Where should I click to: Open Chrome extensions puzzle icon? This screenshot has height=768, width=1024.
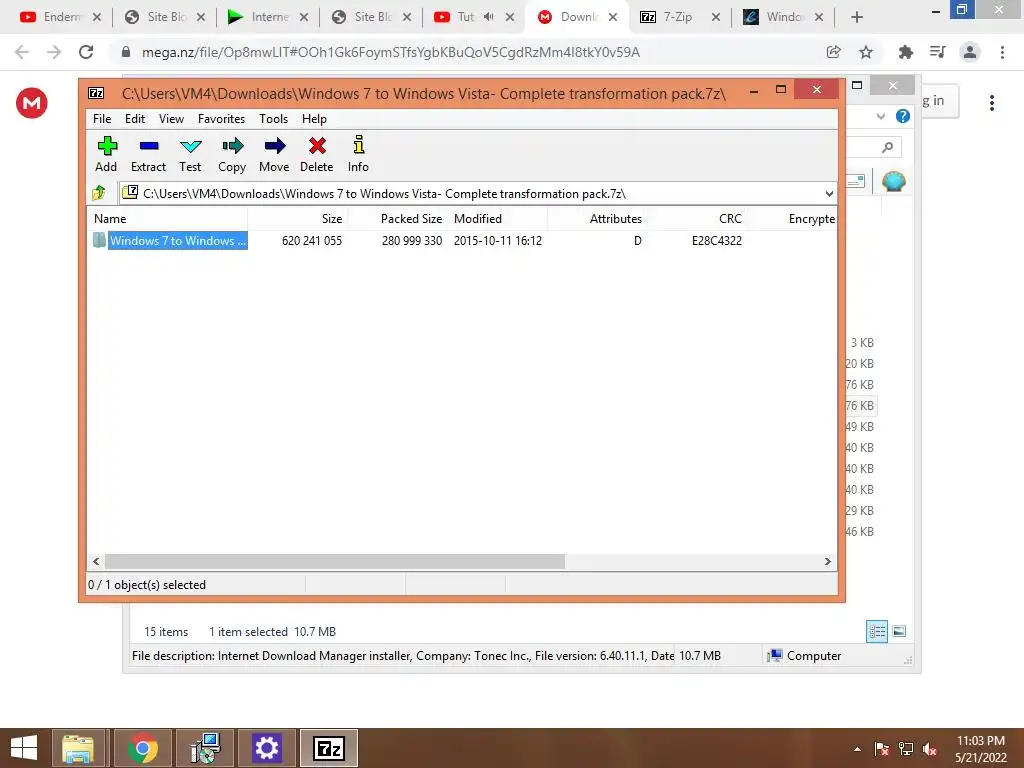click(905, 52)
